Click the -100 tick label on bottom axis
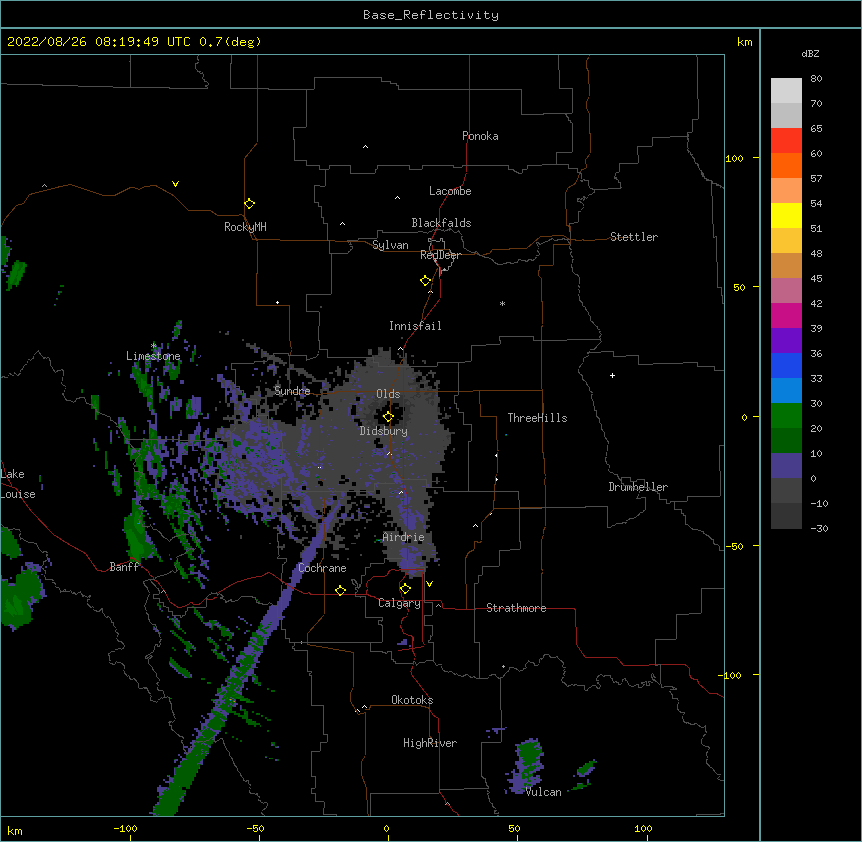Image resolution: width=862 pixels, height=842 pixels. (x=125, y=828)
